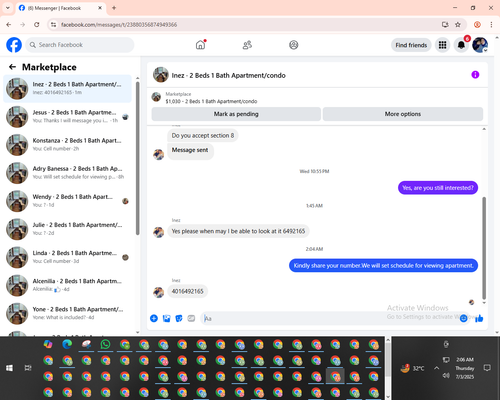
Task: Focus the Aa message input field
Action: coord(330,318)
